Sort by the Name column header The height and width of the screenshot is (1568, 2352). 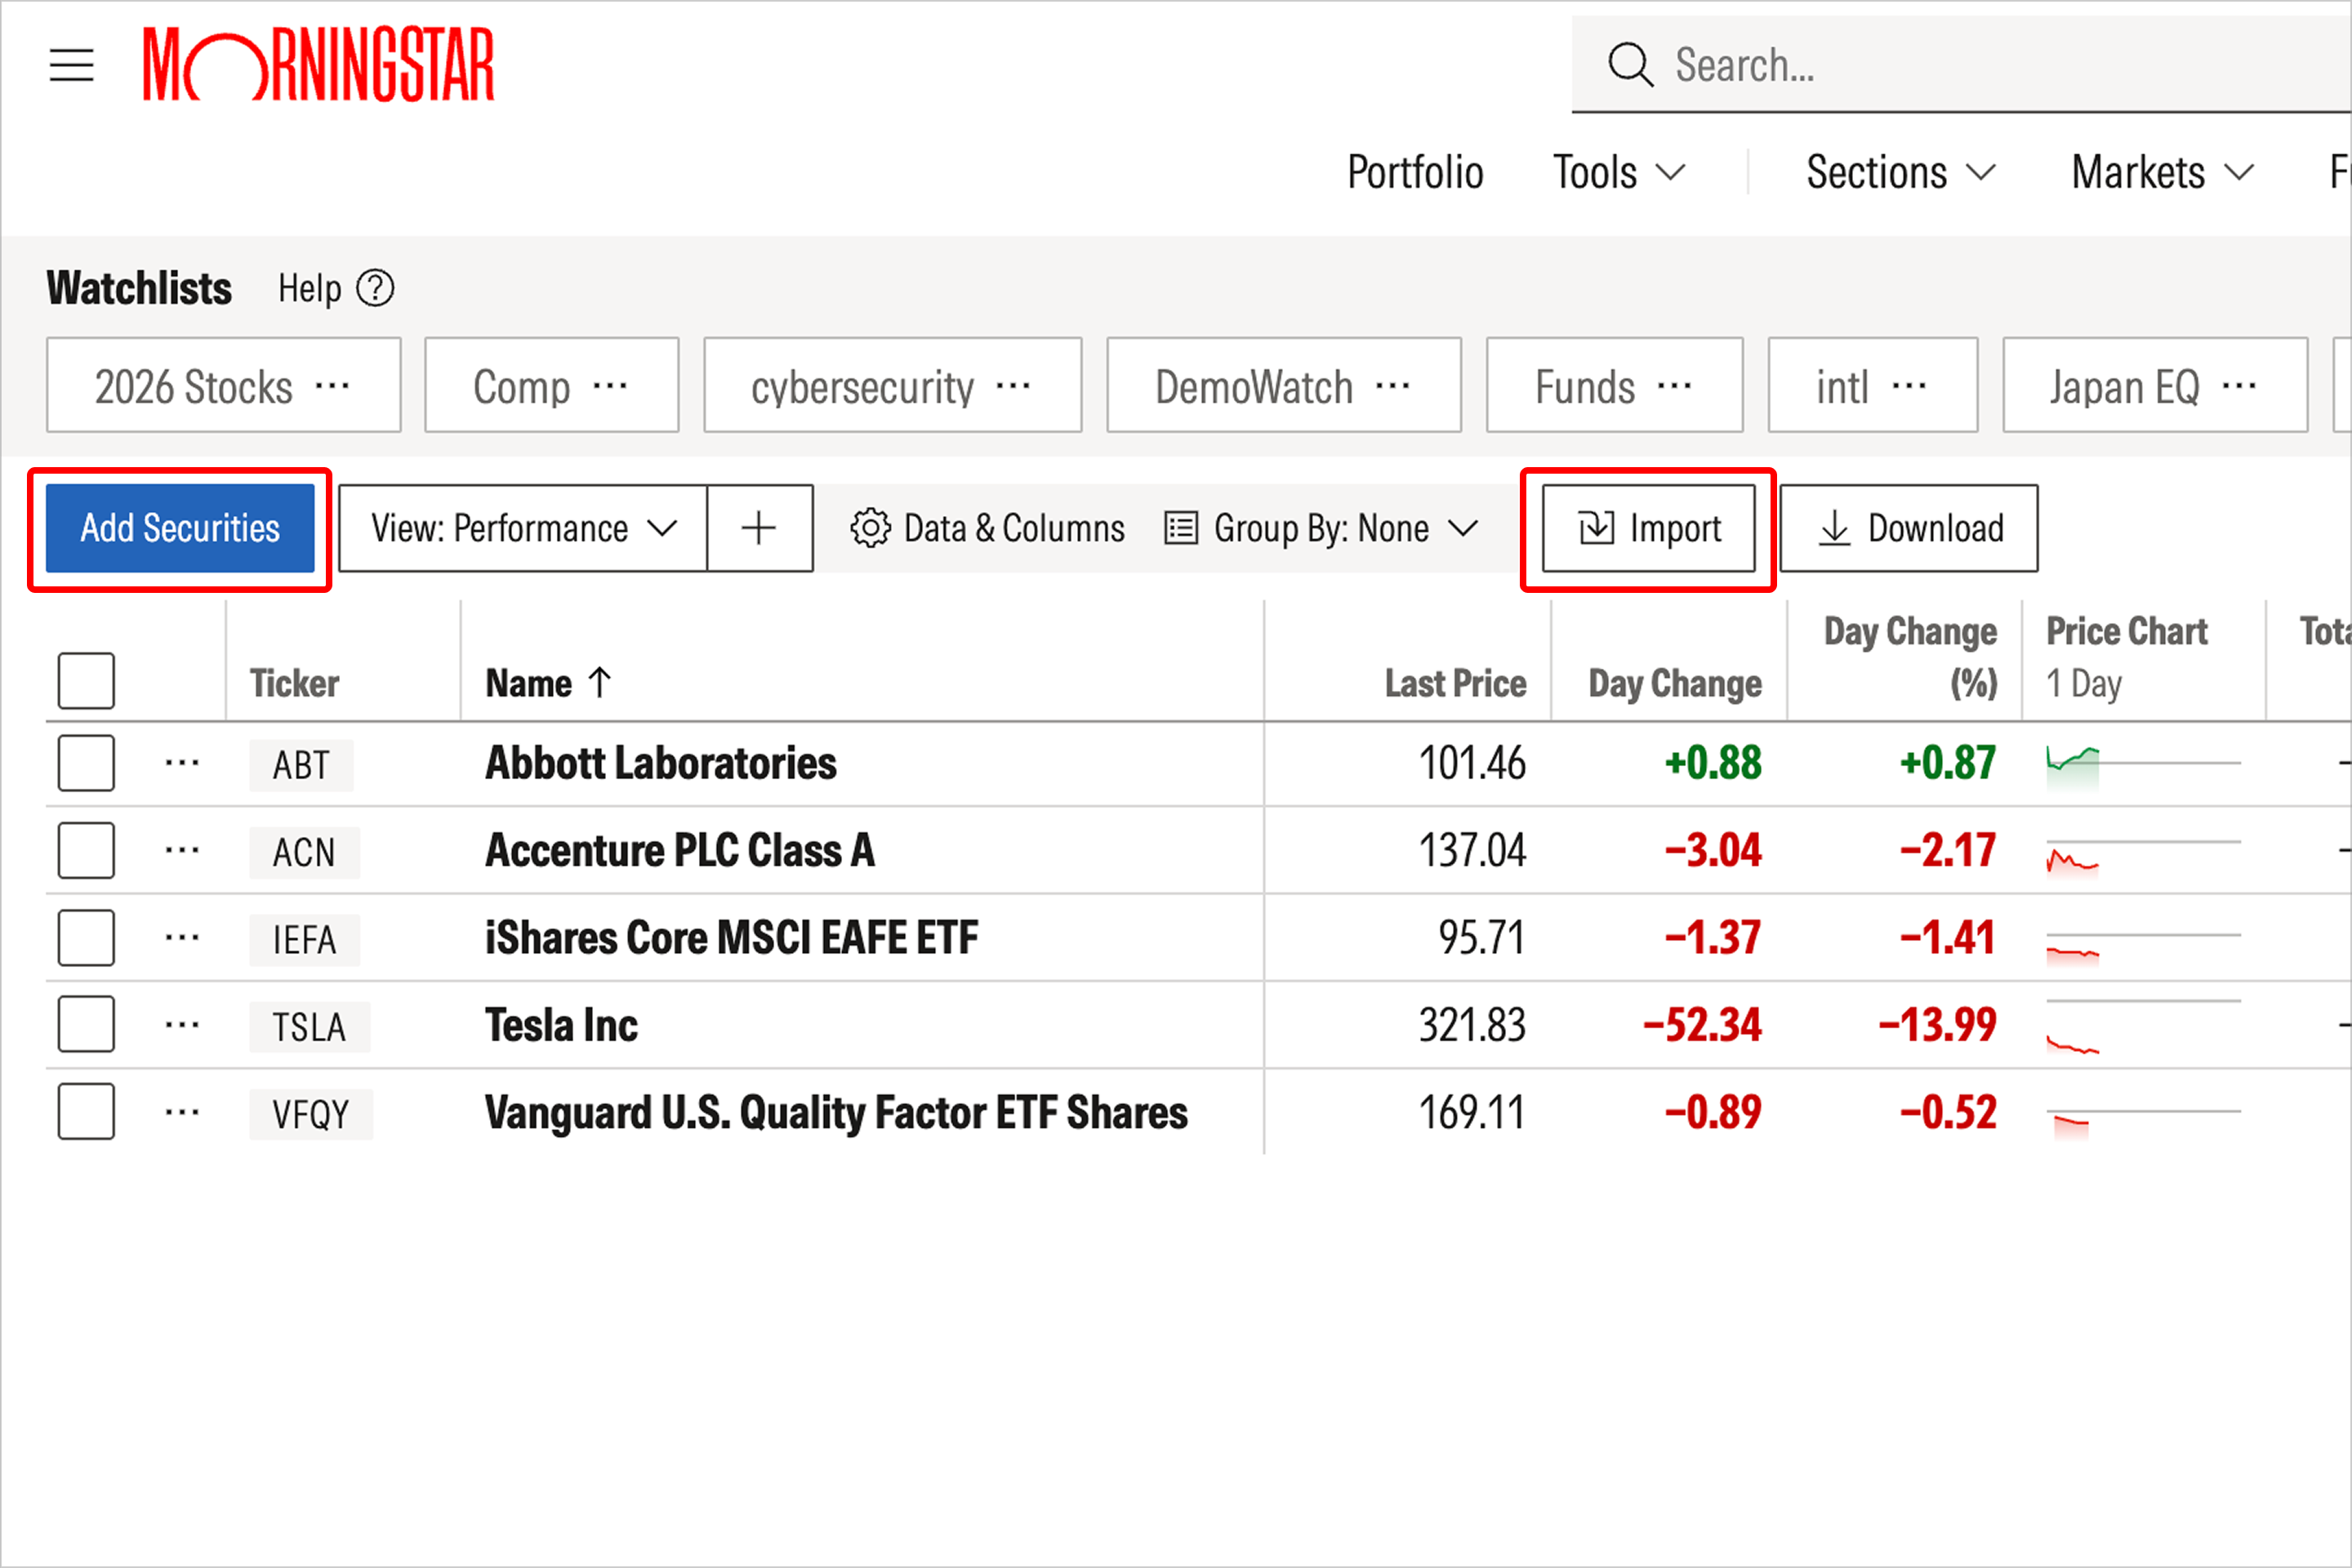(x=548, y=684)
